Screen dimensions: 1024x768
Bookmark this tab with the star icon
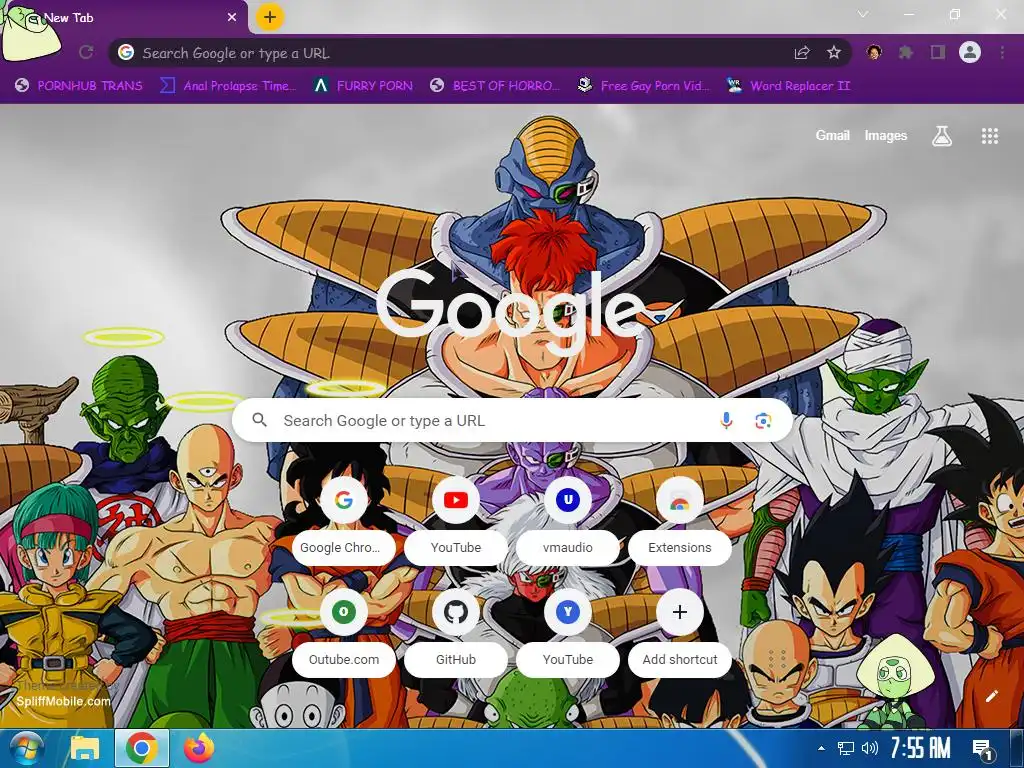(834, 53)
